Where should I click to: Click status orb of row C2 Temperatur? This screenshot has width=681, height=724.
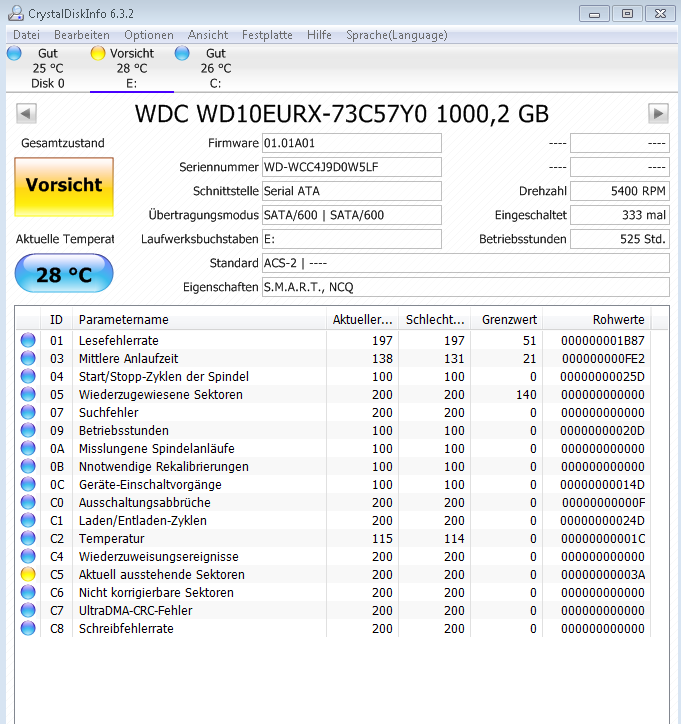[x=28, y=538]
